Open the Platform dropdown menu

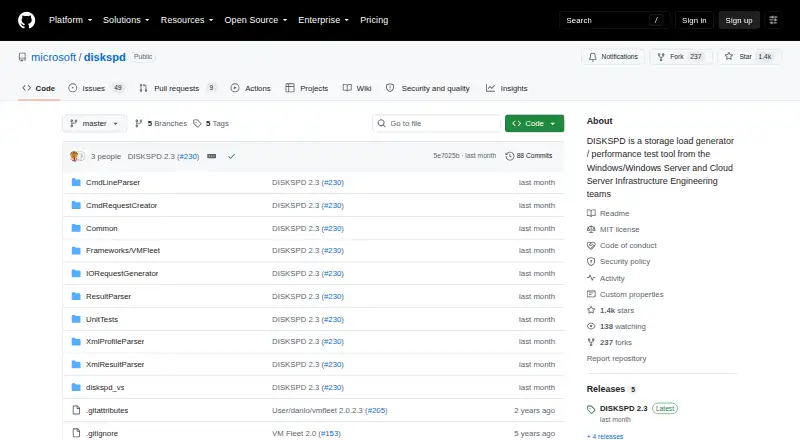70,20
